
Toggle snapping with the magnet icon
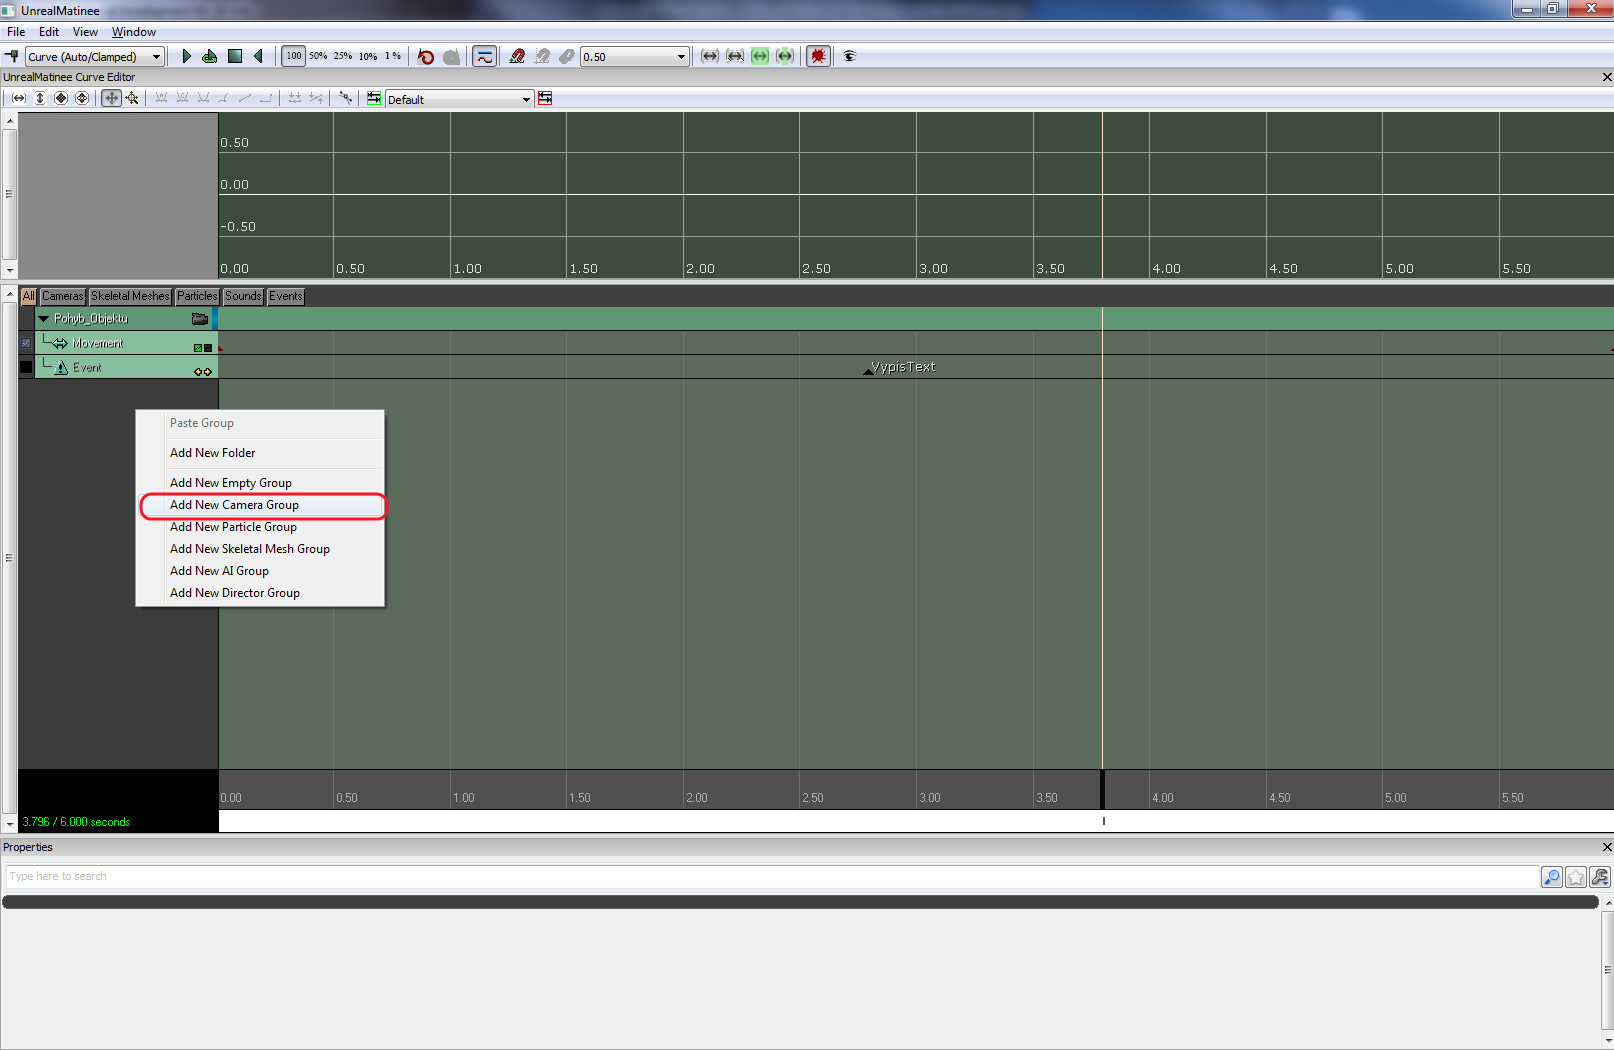point(517,56)
